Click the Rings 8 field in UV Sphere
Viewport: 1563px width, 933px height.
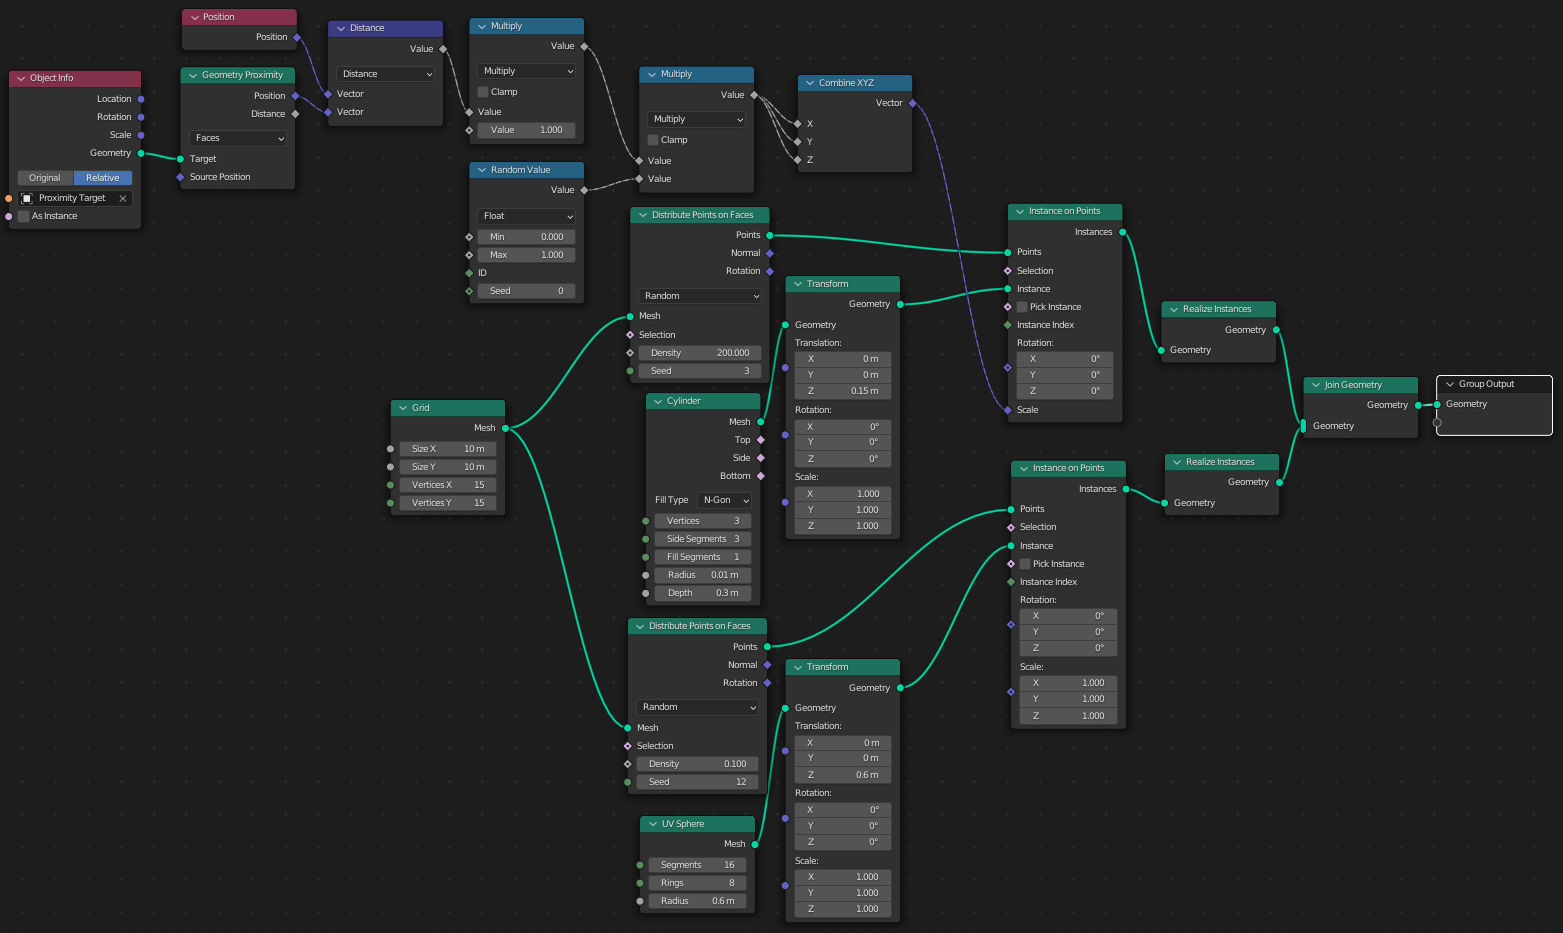(697, 883)
